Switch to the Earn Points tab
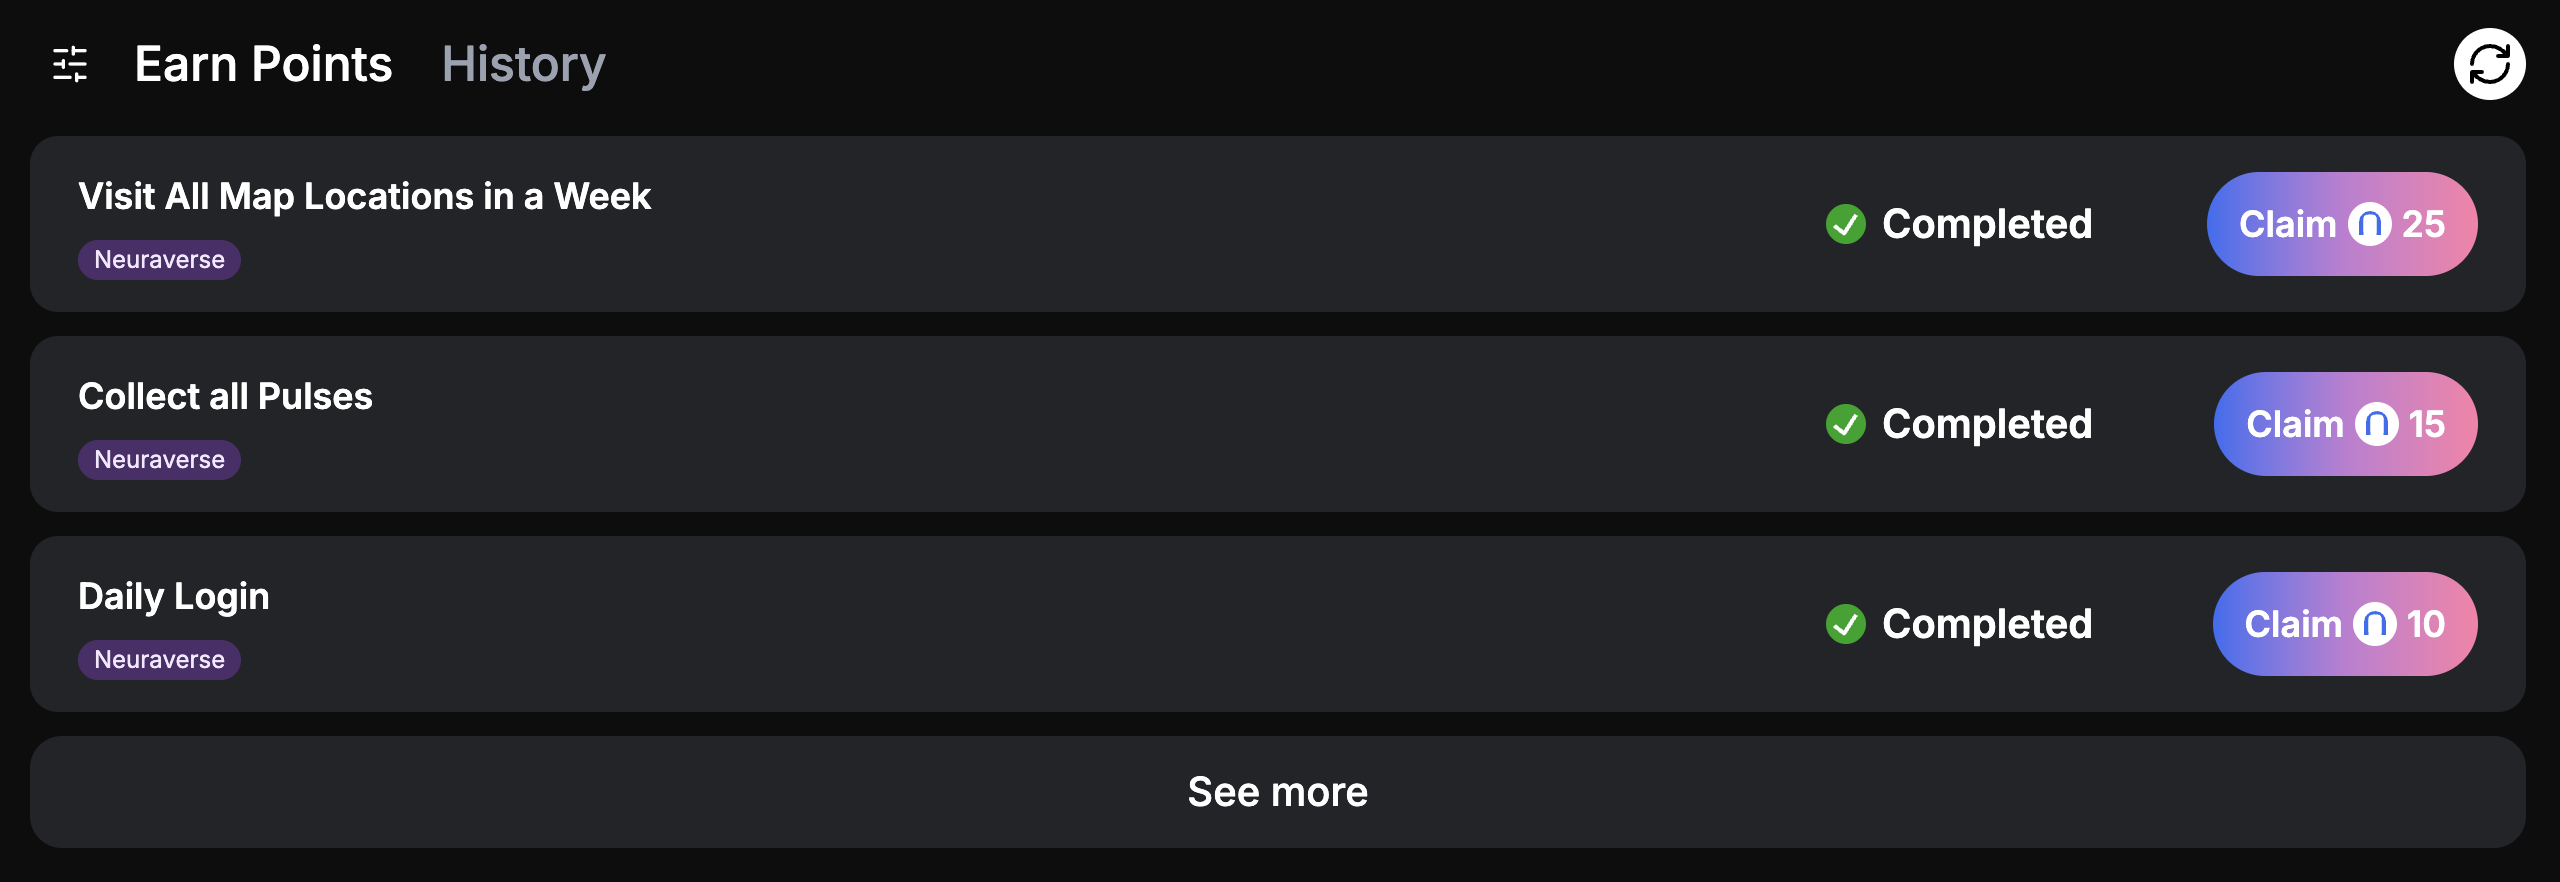Image resolution: width=2560 pixels, height=882 pixels. point(263,64)
